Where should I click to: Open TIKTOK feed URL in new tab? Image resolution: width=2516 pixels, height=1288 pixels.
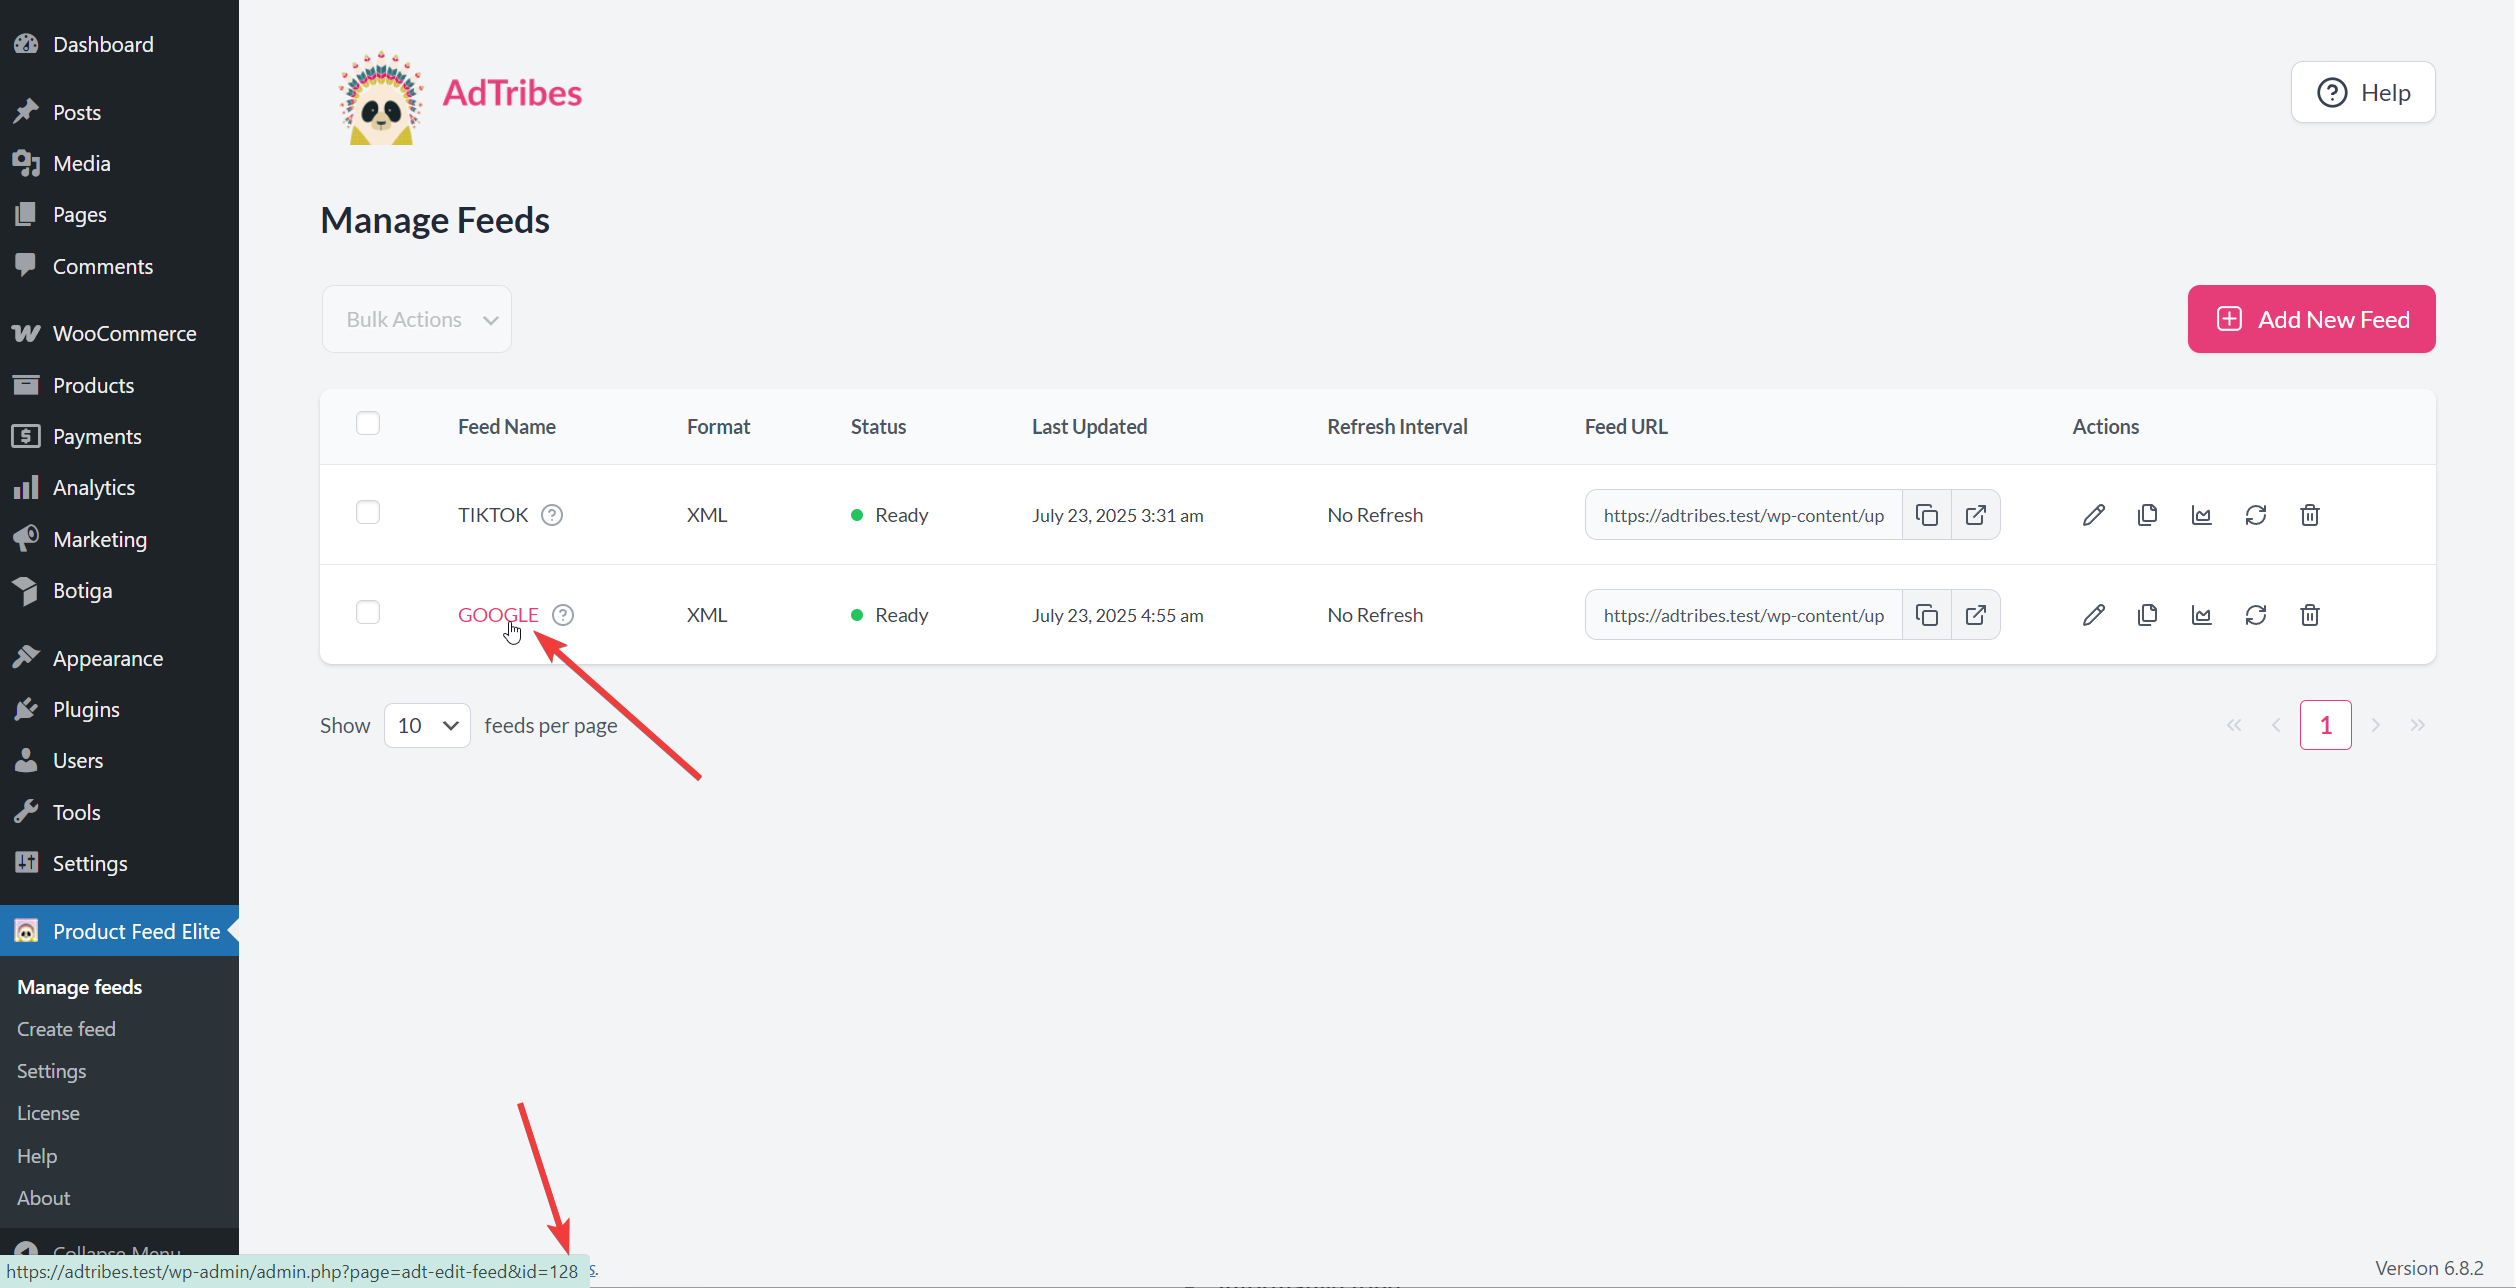tap(1975, 515)
